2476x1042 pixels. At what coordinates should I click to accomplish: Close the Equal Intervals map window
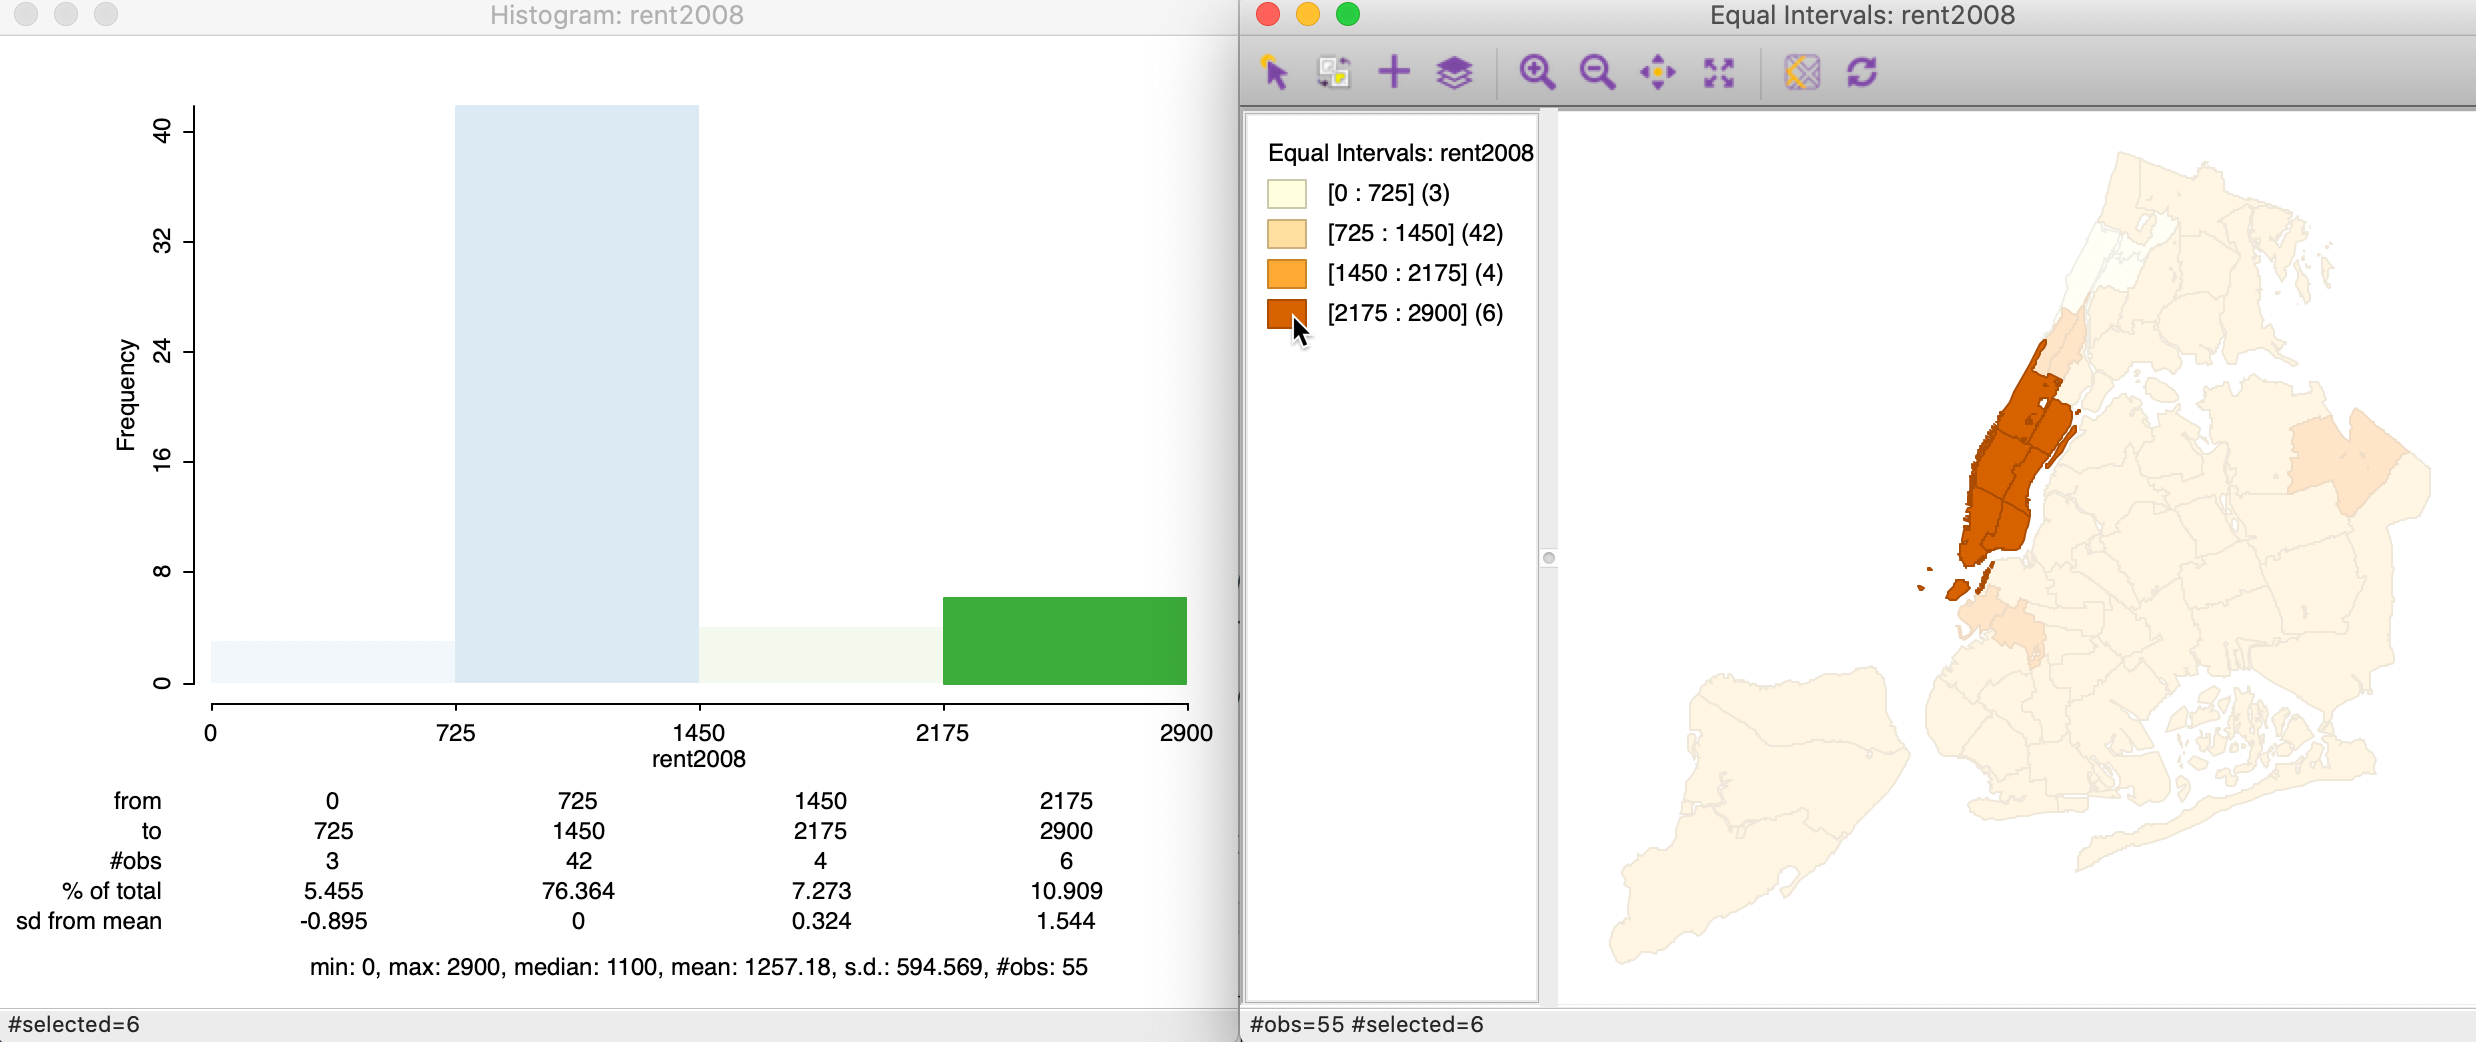(x=1268, y=14)
